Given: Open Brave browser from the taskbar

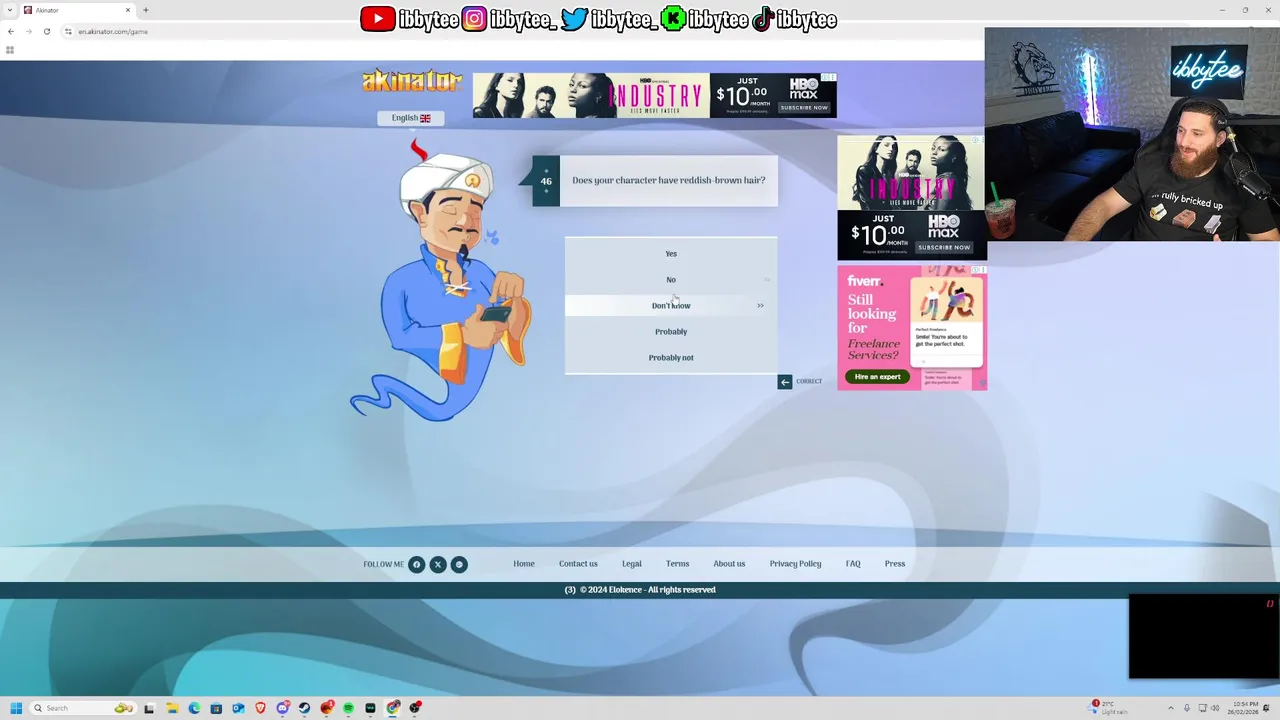Looking at the screenshot, I should 260,708.
